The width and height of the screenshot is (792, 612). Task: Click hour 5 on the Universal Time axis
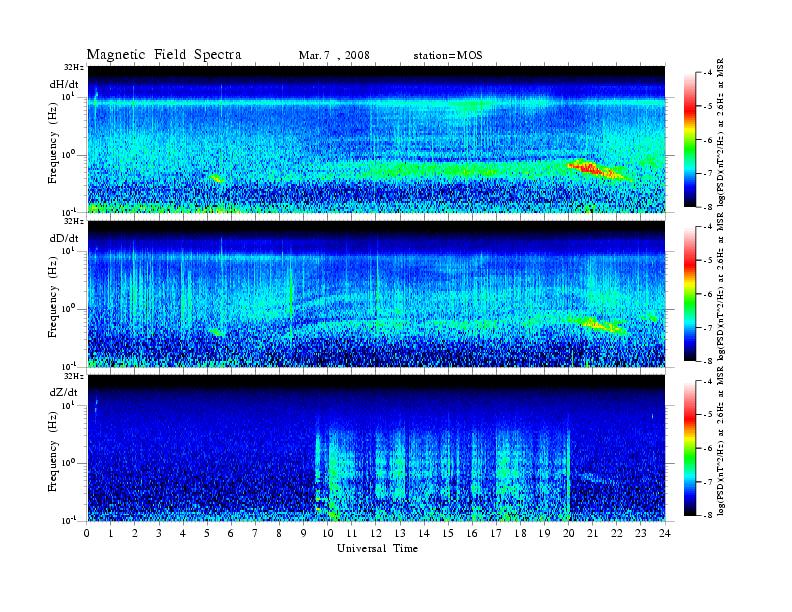[x=207, y=533]
